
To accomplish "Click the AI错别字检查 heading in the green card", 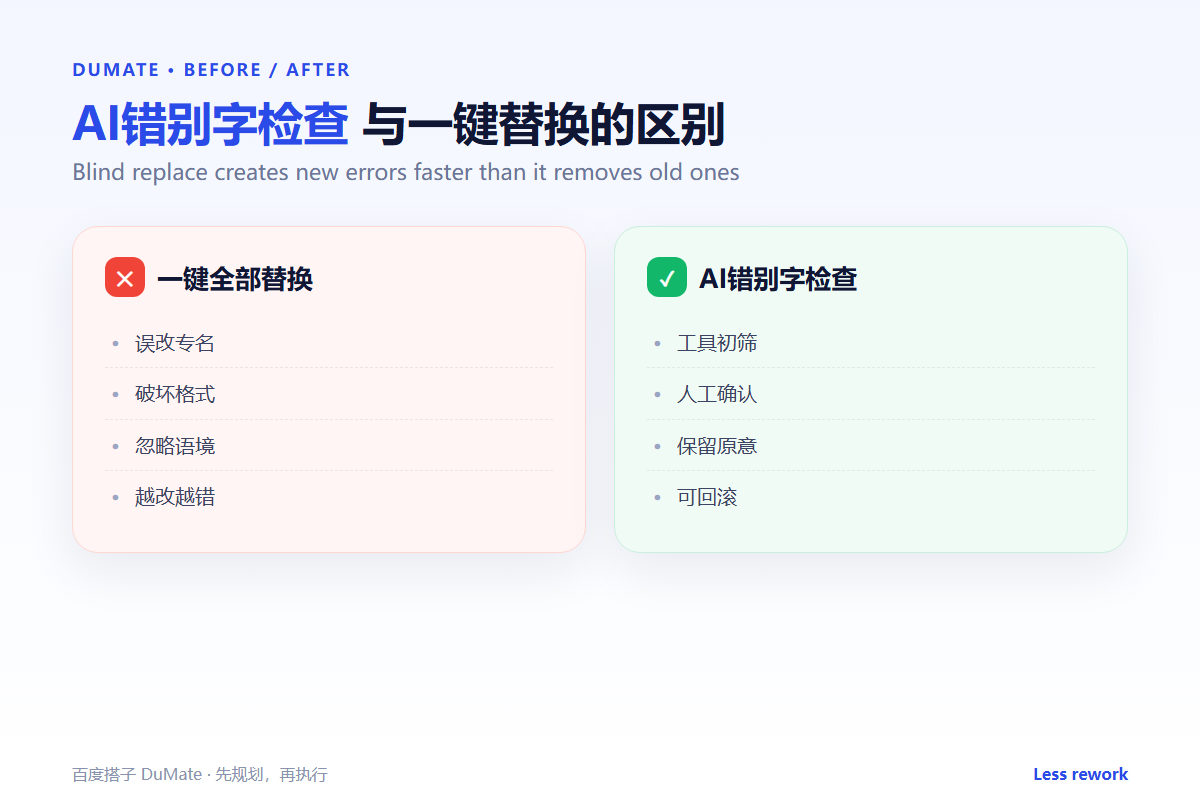I will (x=778, y=279).
